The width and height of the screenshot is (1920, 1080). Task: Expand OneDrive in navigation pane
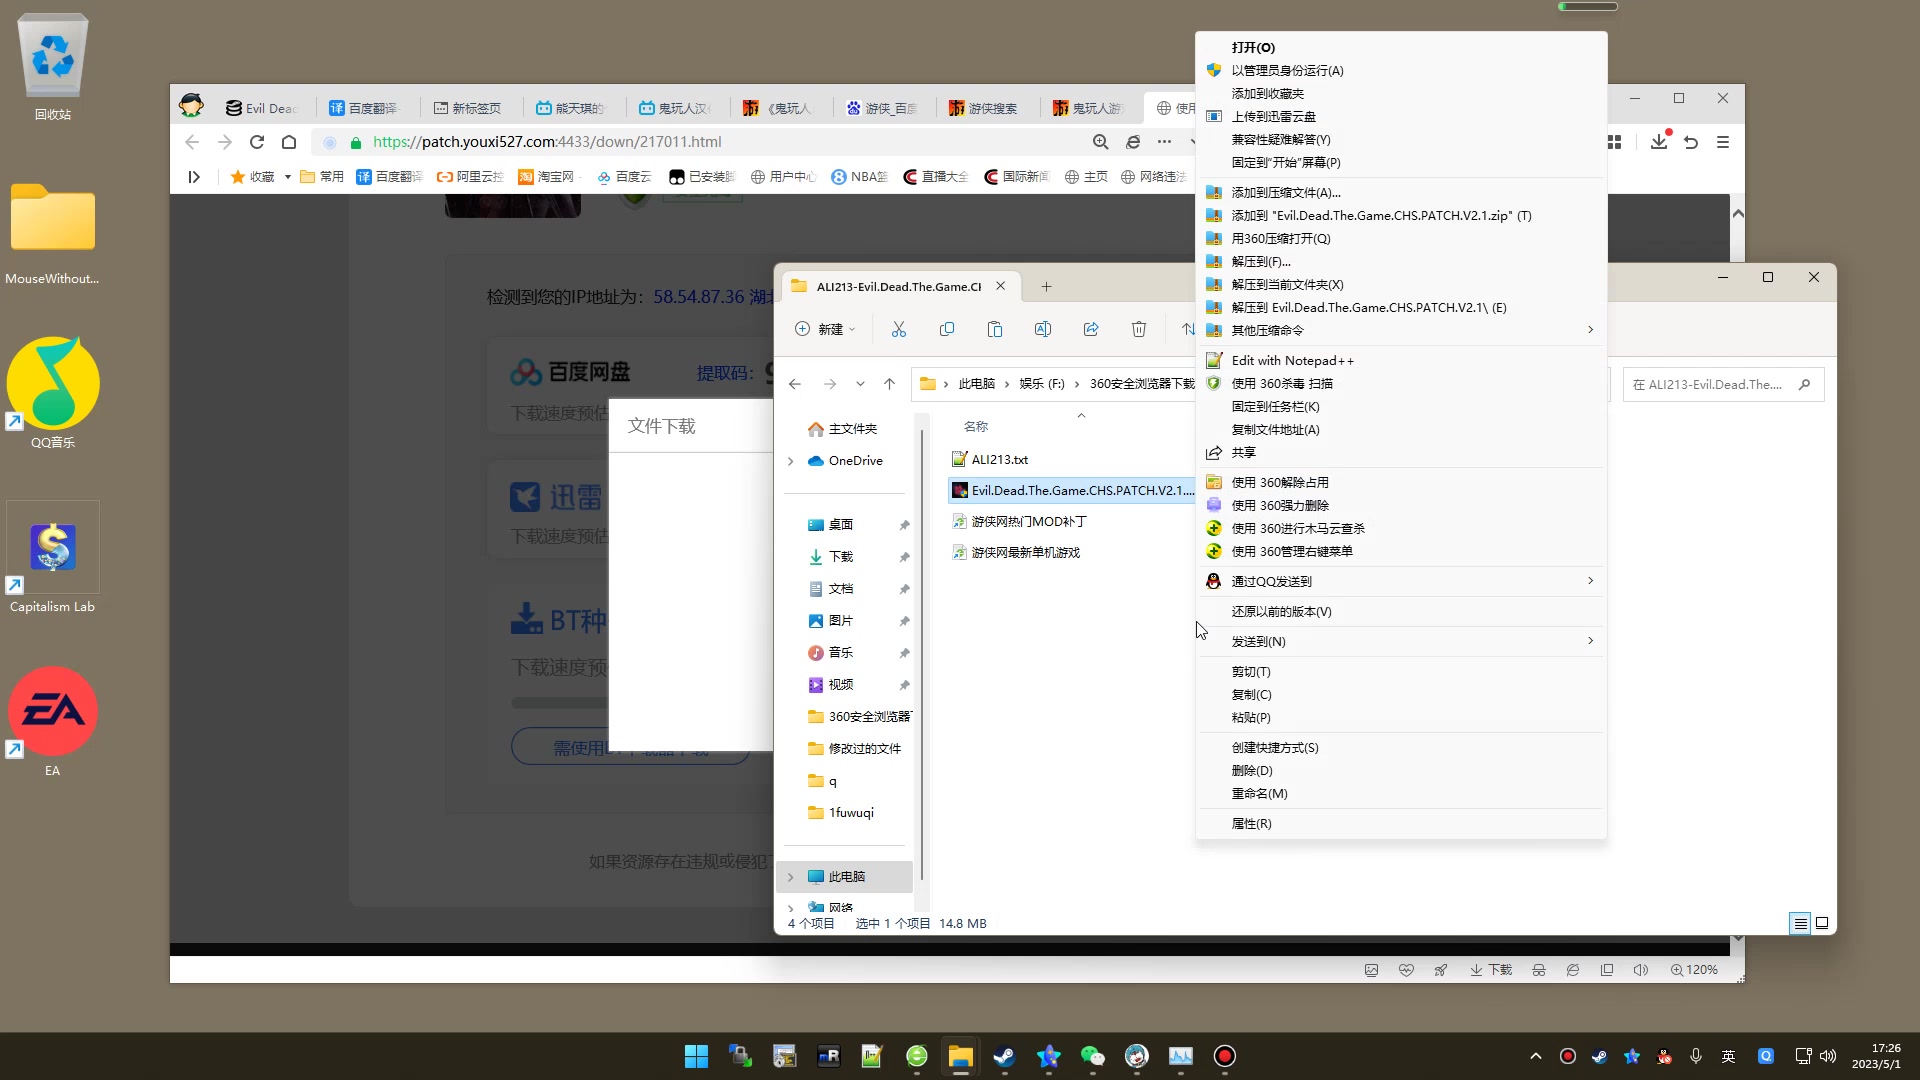790,461
